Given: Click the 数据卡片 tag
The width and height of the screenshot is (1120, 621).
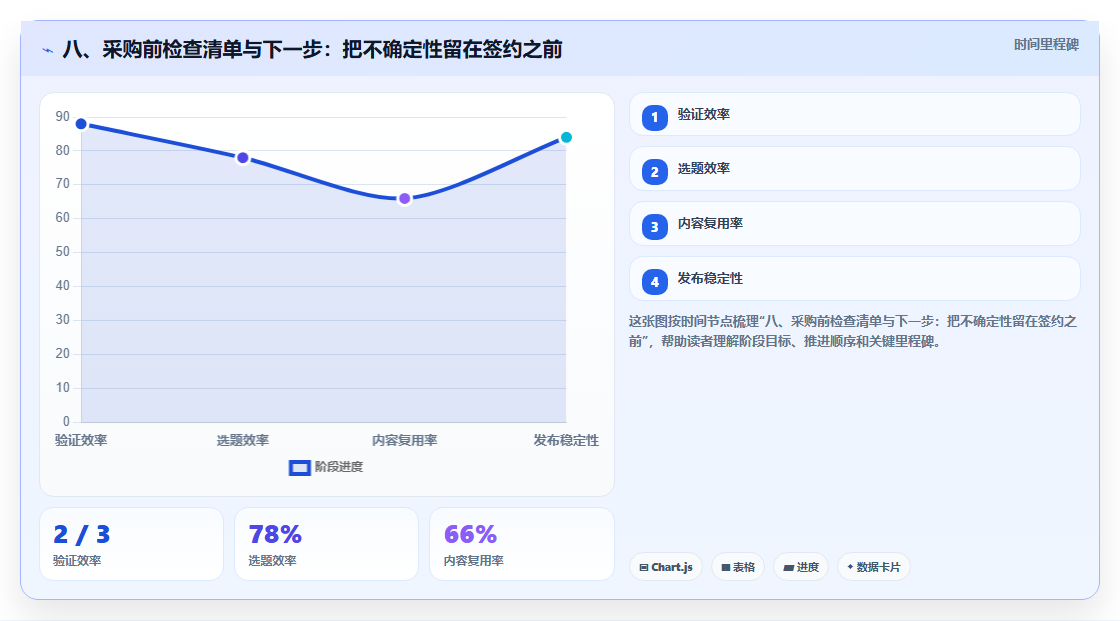Looking at the screenshot, I should pos(874,567).
